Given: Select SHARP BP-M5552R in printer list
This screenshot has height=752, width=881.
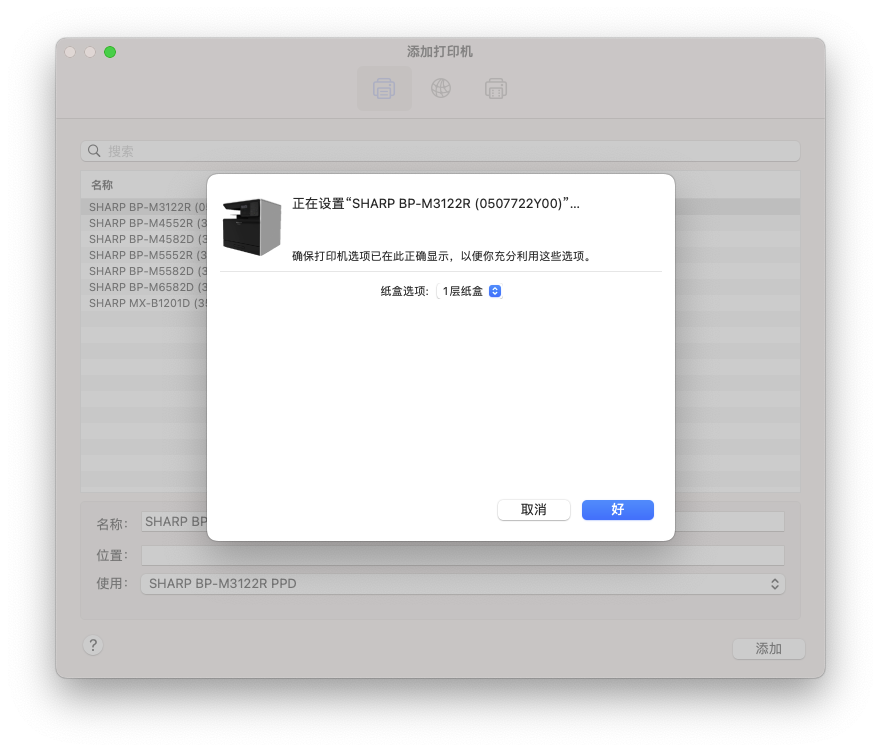Looking at the screenshot, I should click(440, 255).
